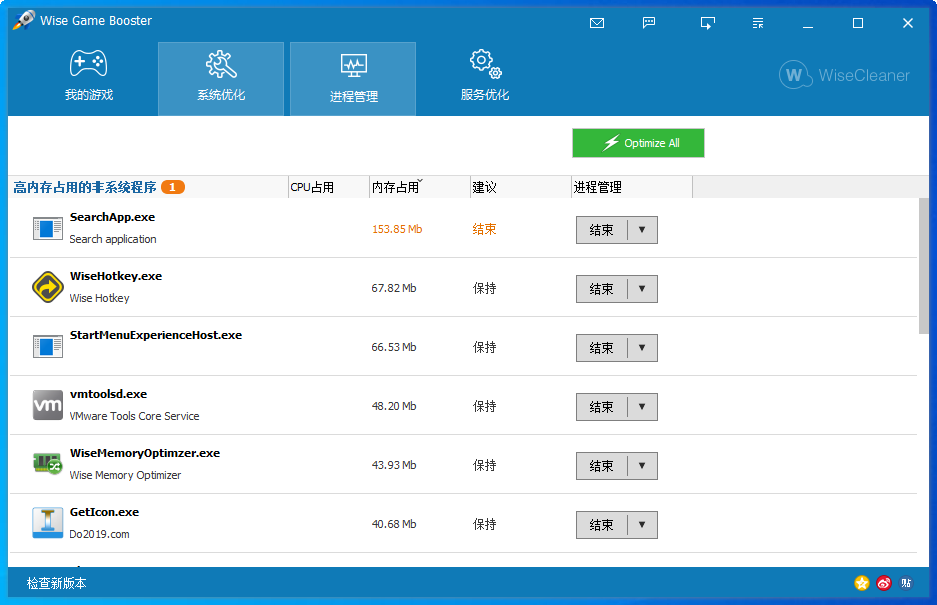Viewport: 937px width, 605px height.
Task: Open the main menu list icon
Action: click(757, 22)
